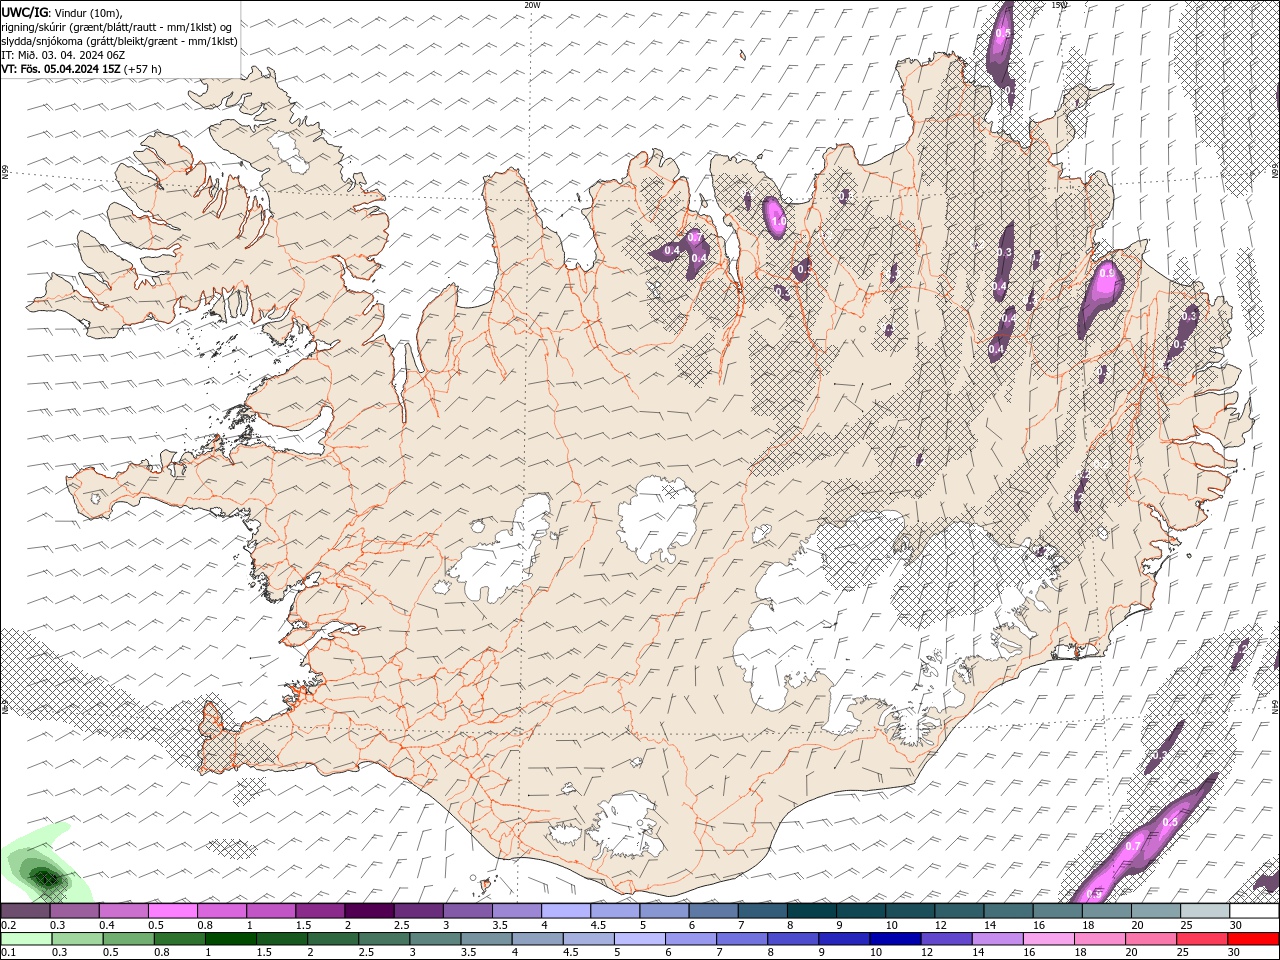Image resolution: width=1280 pixels, height=960 pixels.
Task: Click the red 25 rain legend swatch
Action: (x=1201, y=939)
